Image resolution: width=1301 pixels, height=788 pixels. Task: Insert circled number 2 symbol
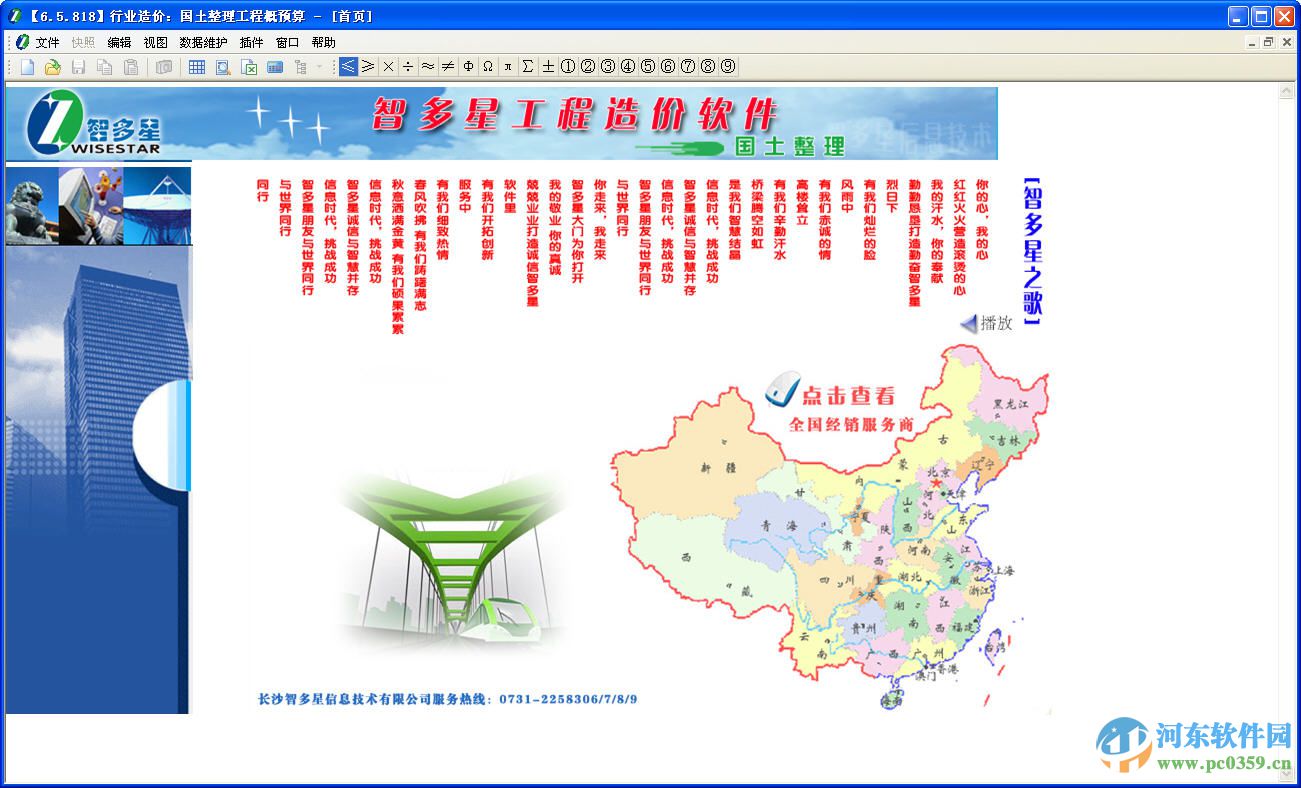(x=588, y=67)
